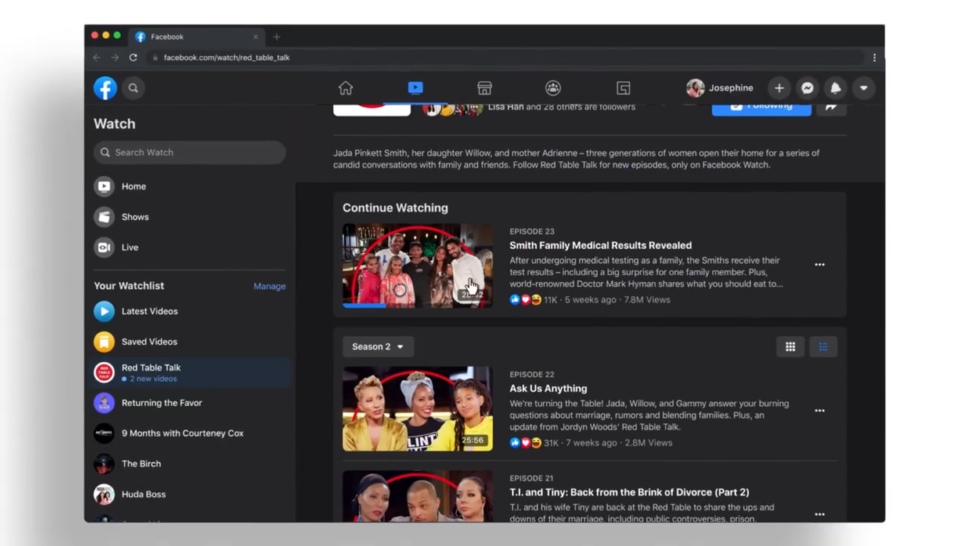The height and width of the screenshot is (546, 963).
Task: Open Ask Us Anything episode title
Action: [x=548, y=388]
